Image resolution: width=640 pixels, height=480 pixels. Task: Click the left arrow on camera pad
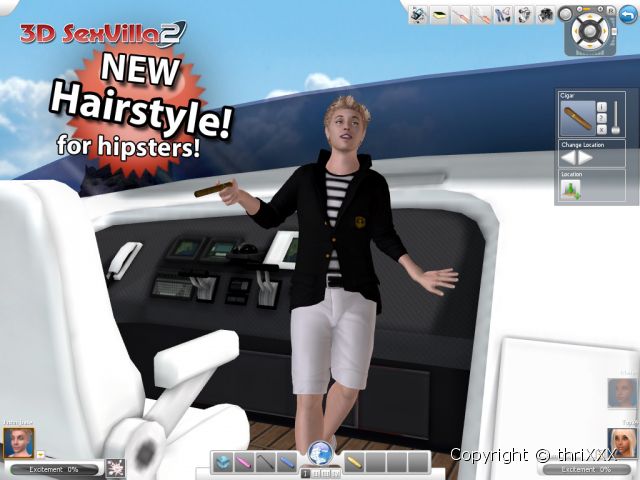(x=576, y=31)
